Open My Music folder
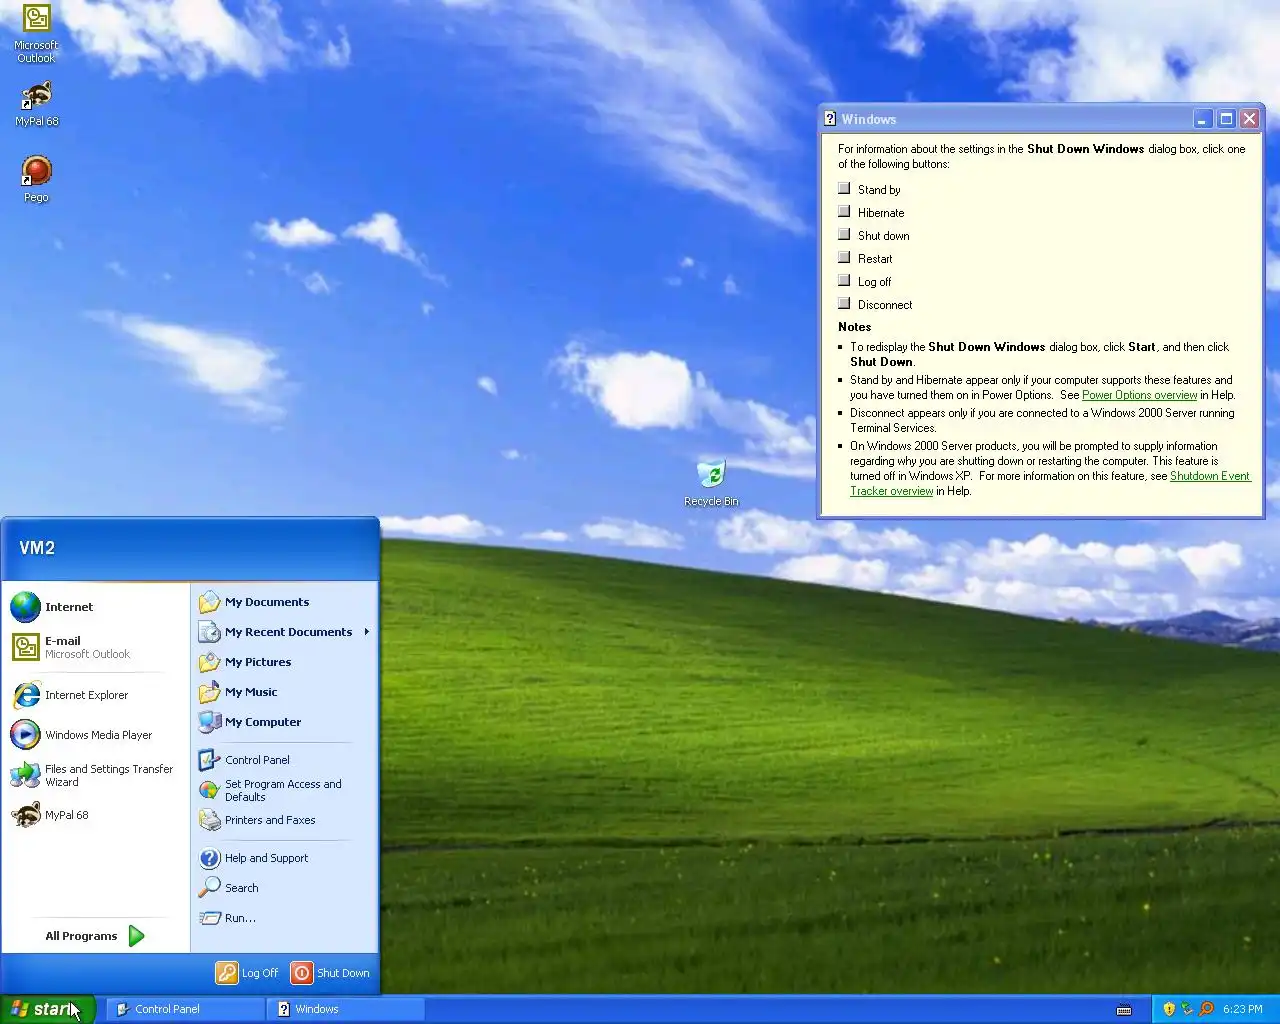Screen dimensions: 1280x1024 coord(284,692)
